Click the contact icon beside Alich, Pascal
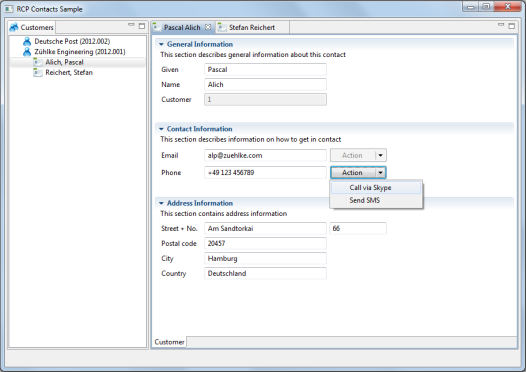The height and width of the screenshot is (372, 526). click(38, 62)
